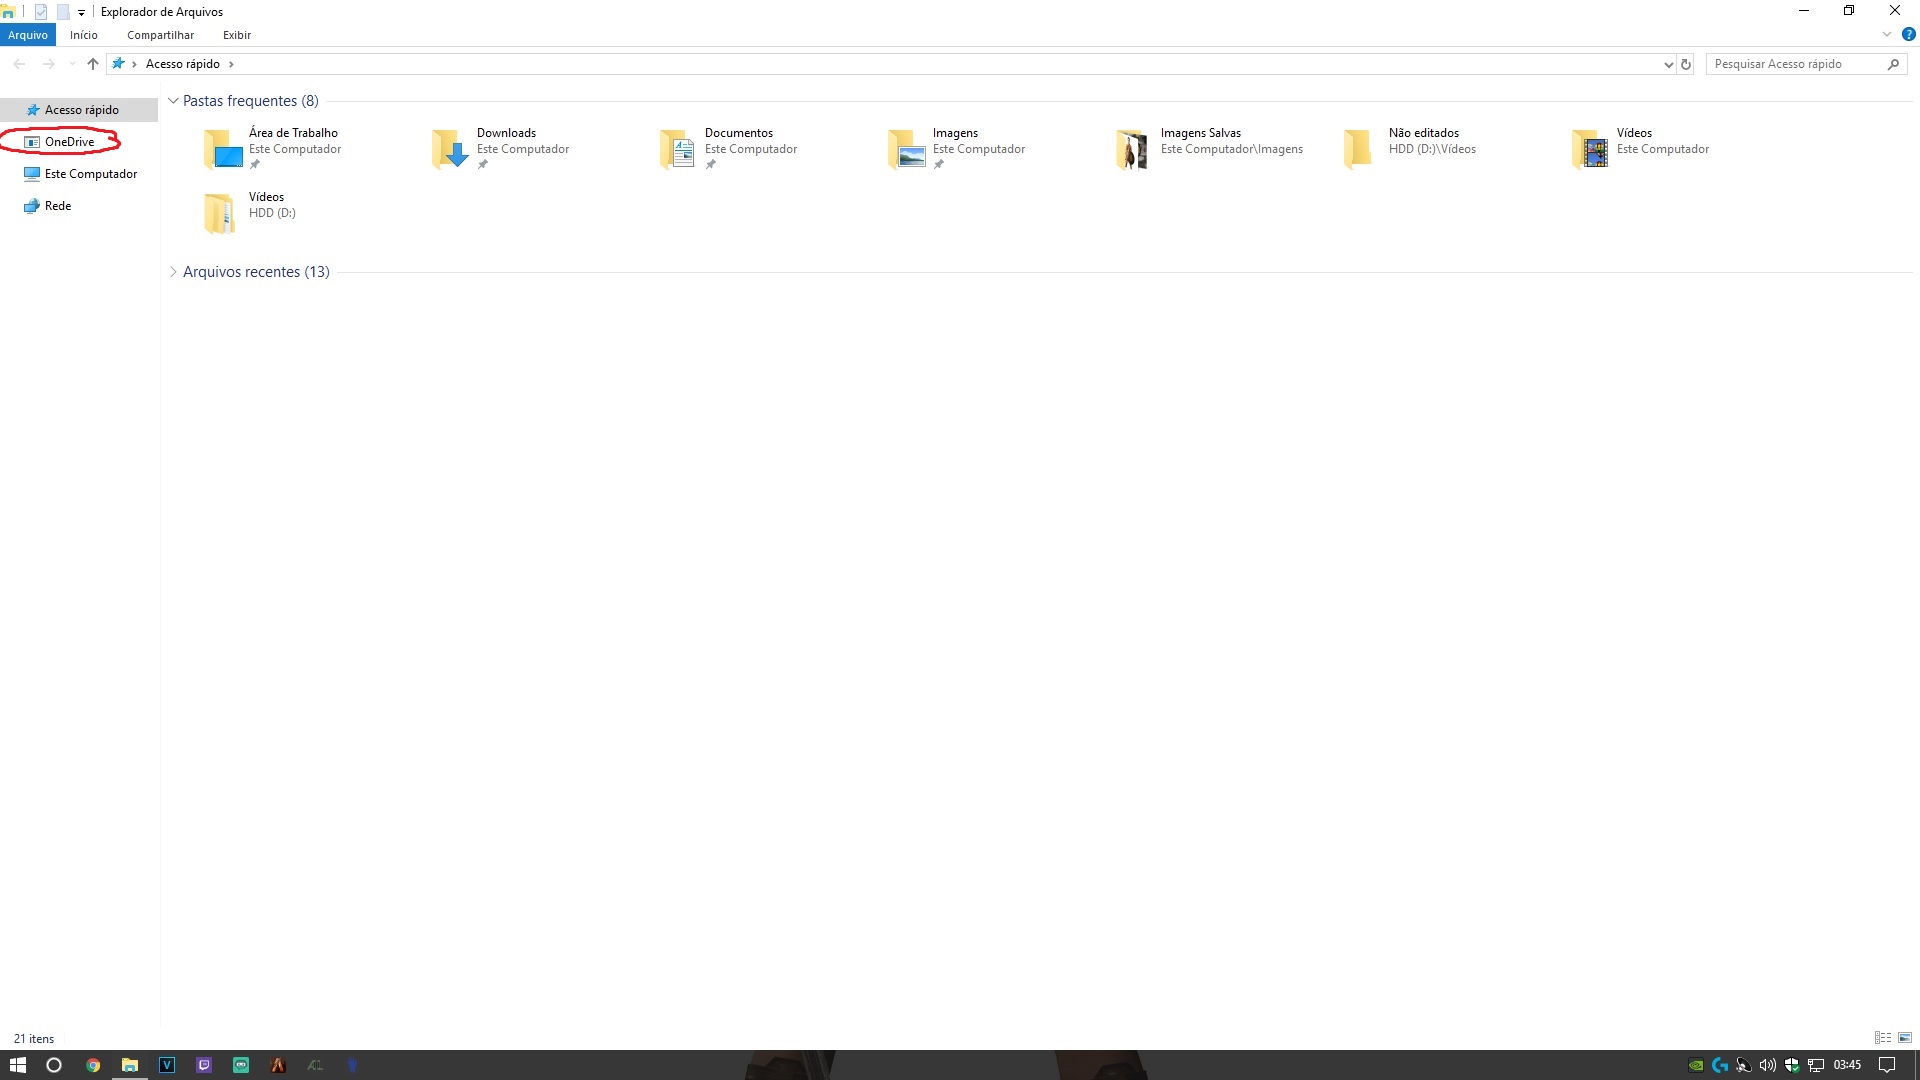
Task: Open Windows Security shield tray icon
Action: pyautogui.click(x=1792, y=1065)
